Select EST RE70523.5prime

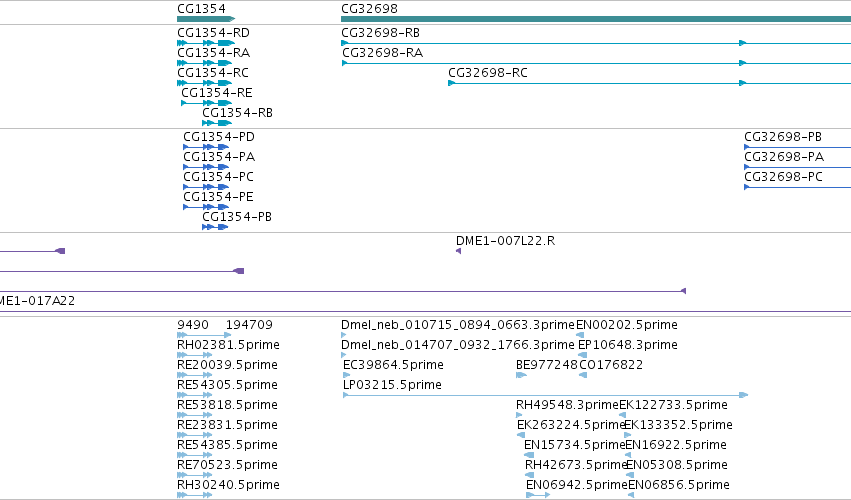pos(227,465)
